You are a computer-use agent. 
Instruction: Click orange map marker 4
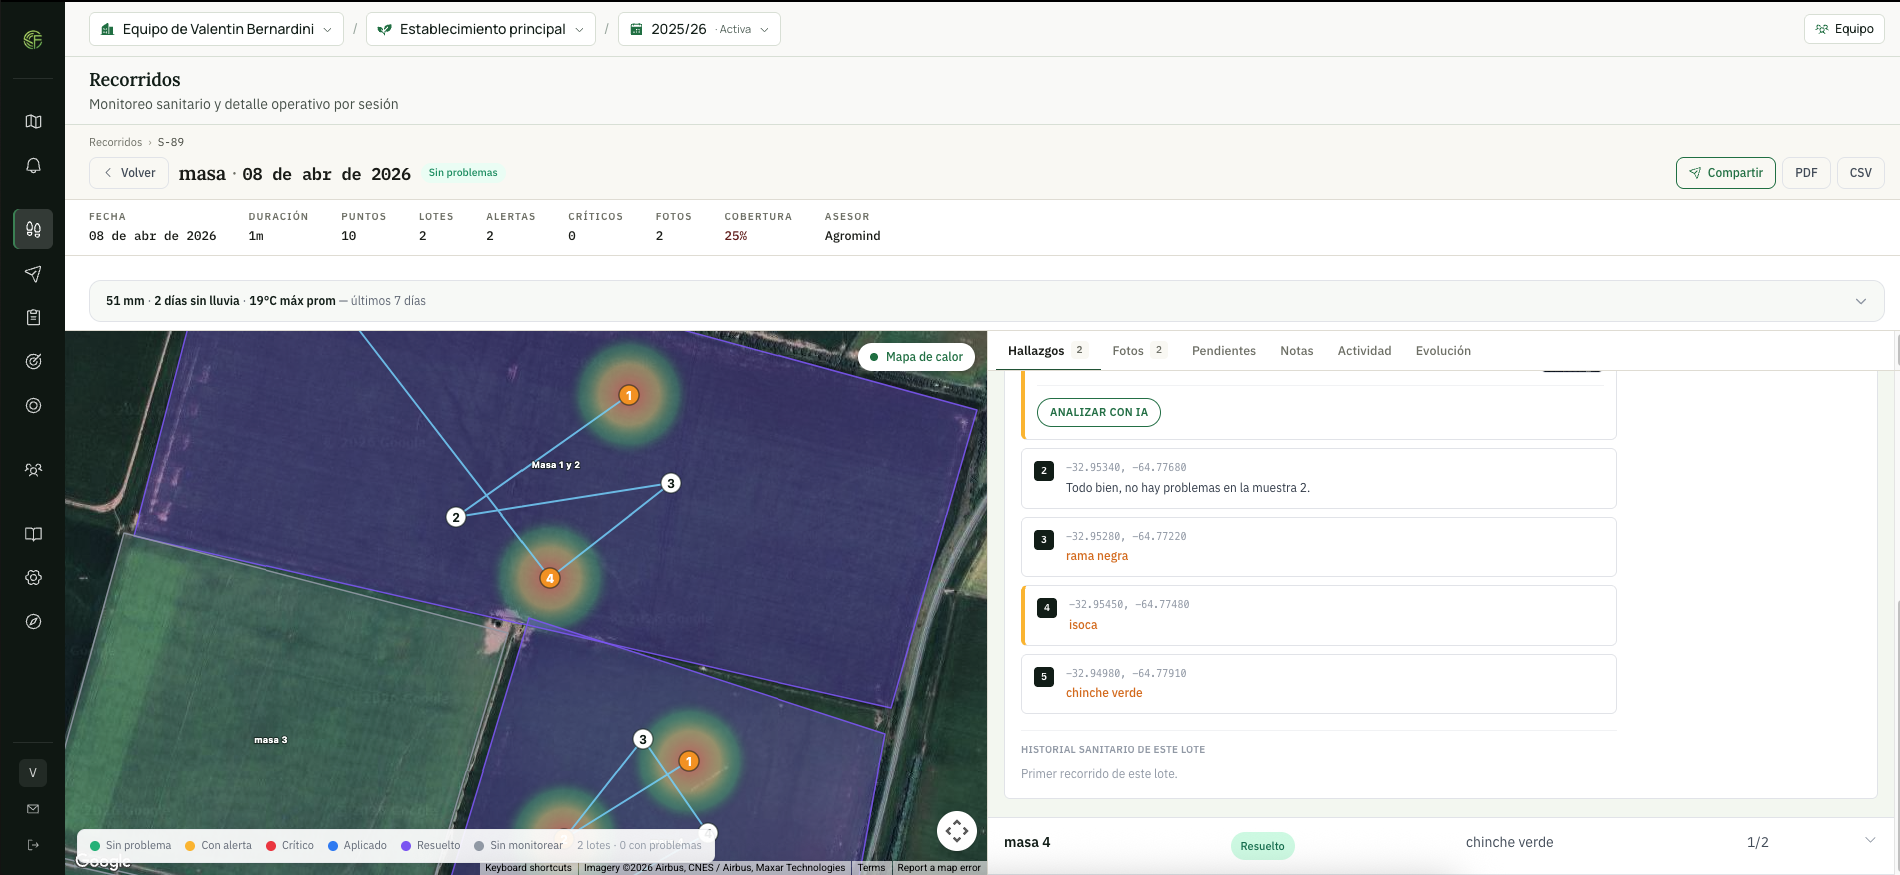pyautogui.click(x=549, y=578)
